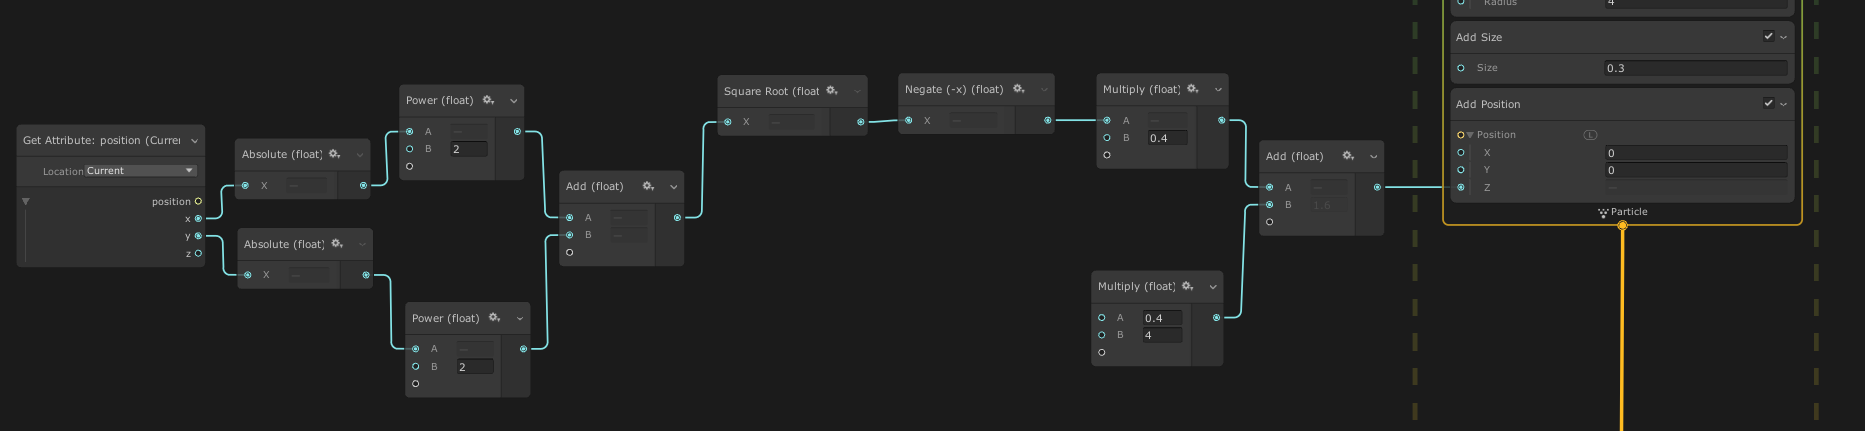
Task: Edit the Size field value 0.3
Action: [1695, 68]
